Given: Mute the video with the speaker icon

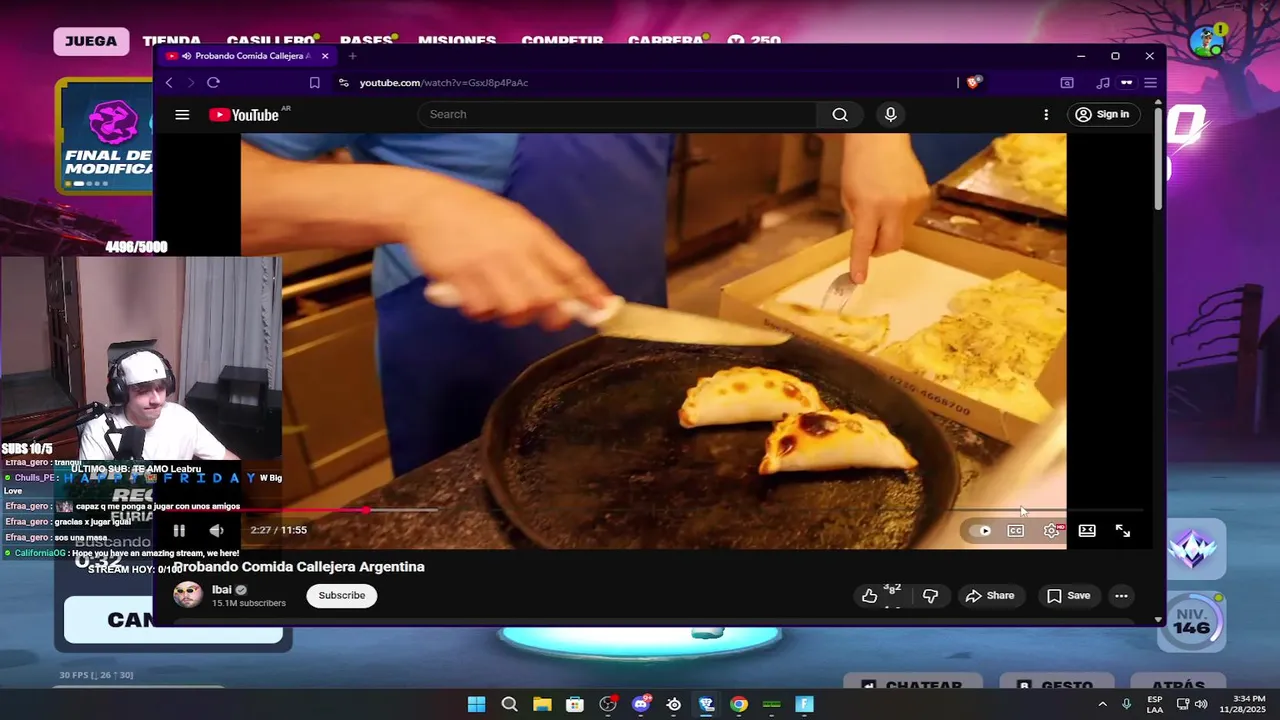Looking at the screenshot, I should point(216,531).
